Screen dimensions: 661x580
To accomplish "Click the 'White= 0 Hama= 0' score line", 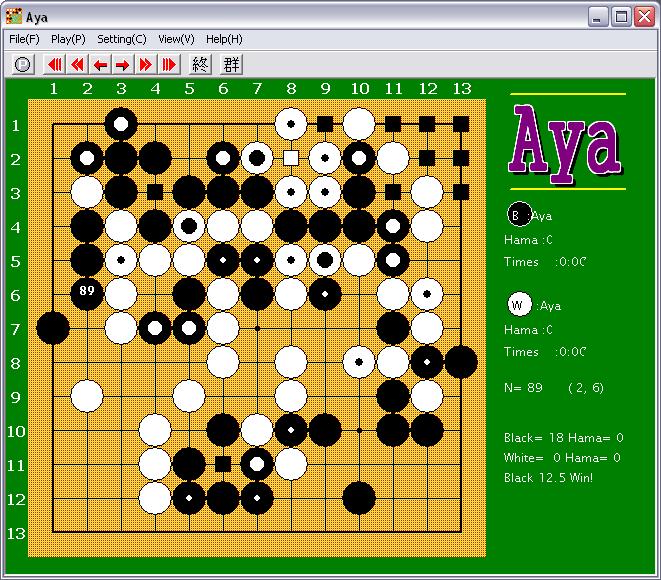I will click(562, 458).
